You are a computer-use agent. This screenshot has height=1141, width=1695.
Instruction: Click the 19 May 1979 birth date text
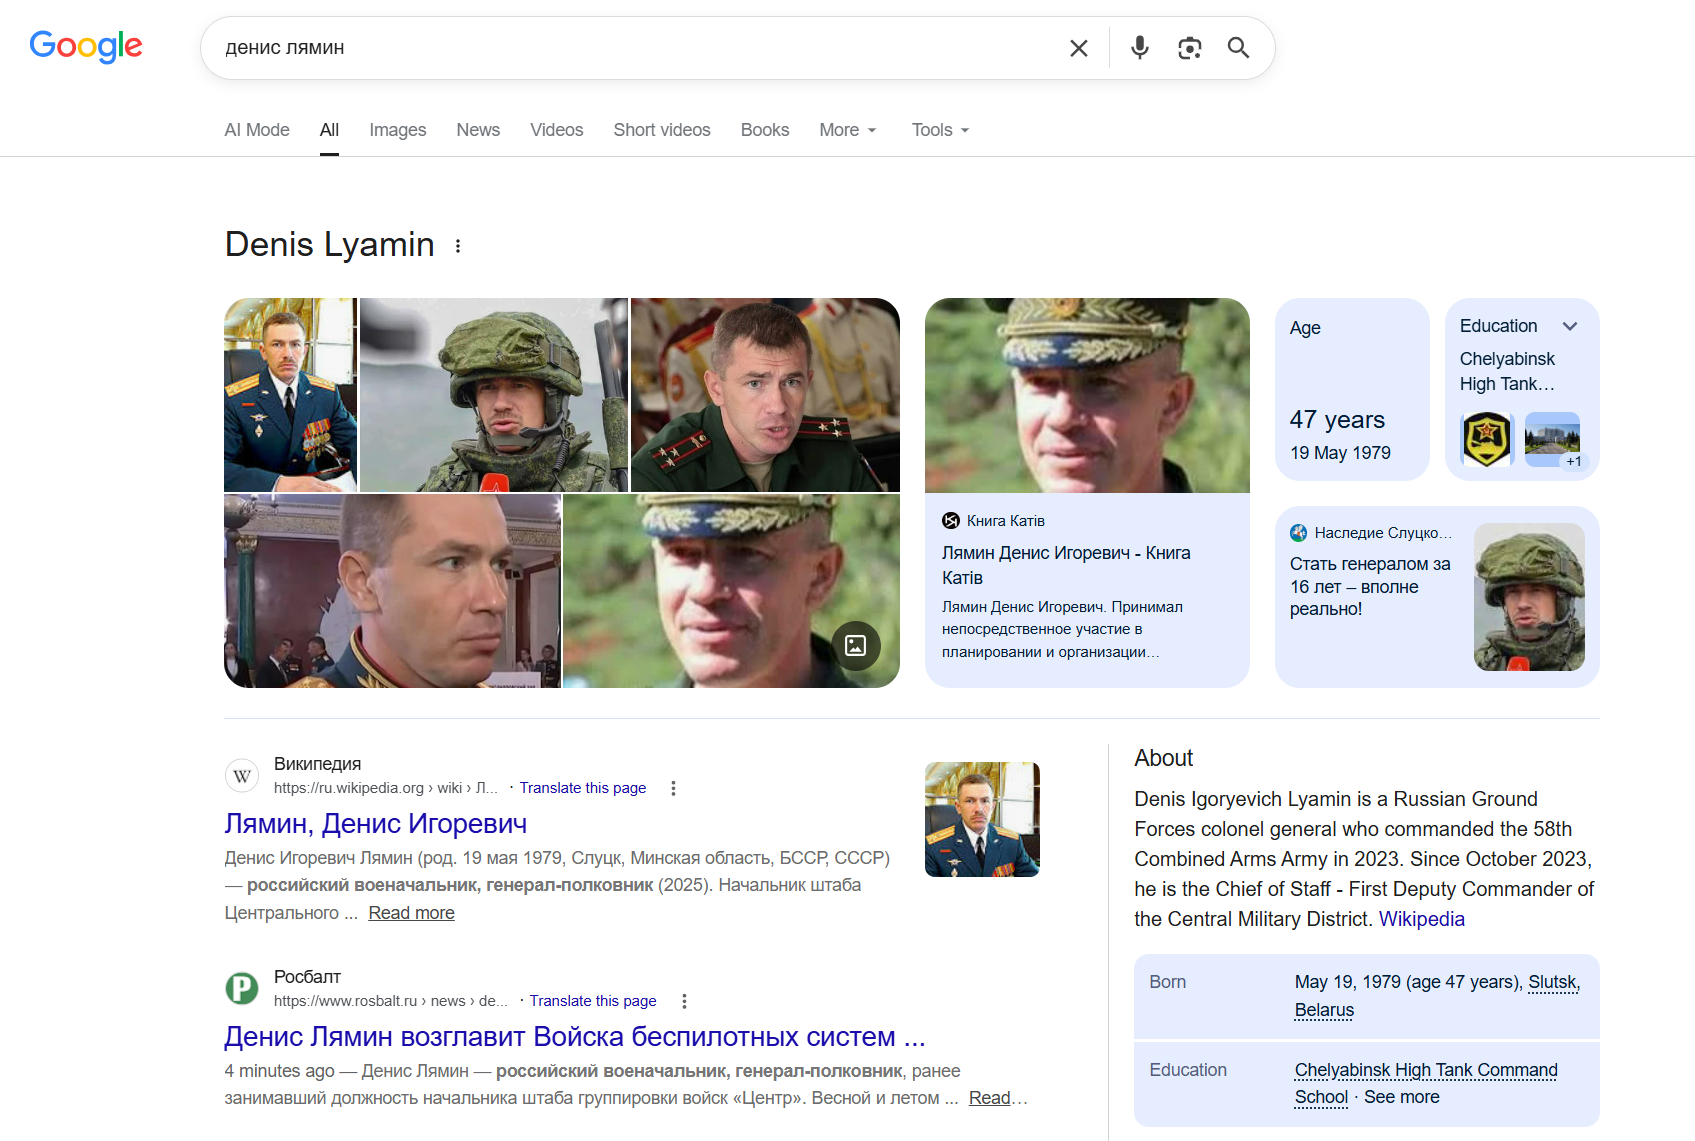click(x=1340, y=453)
